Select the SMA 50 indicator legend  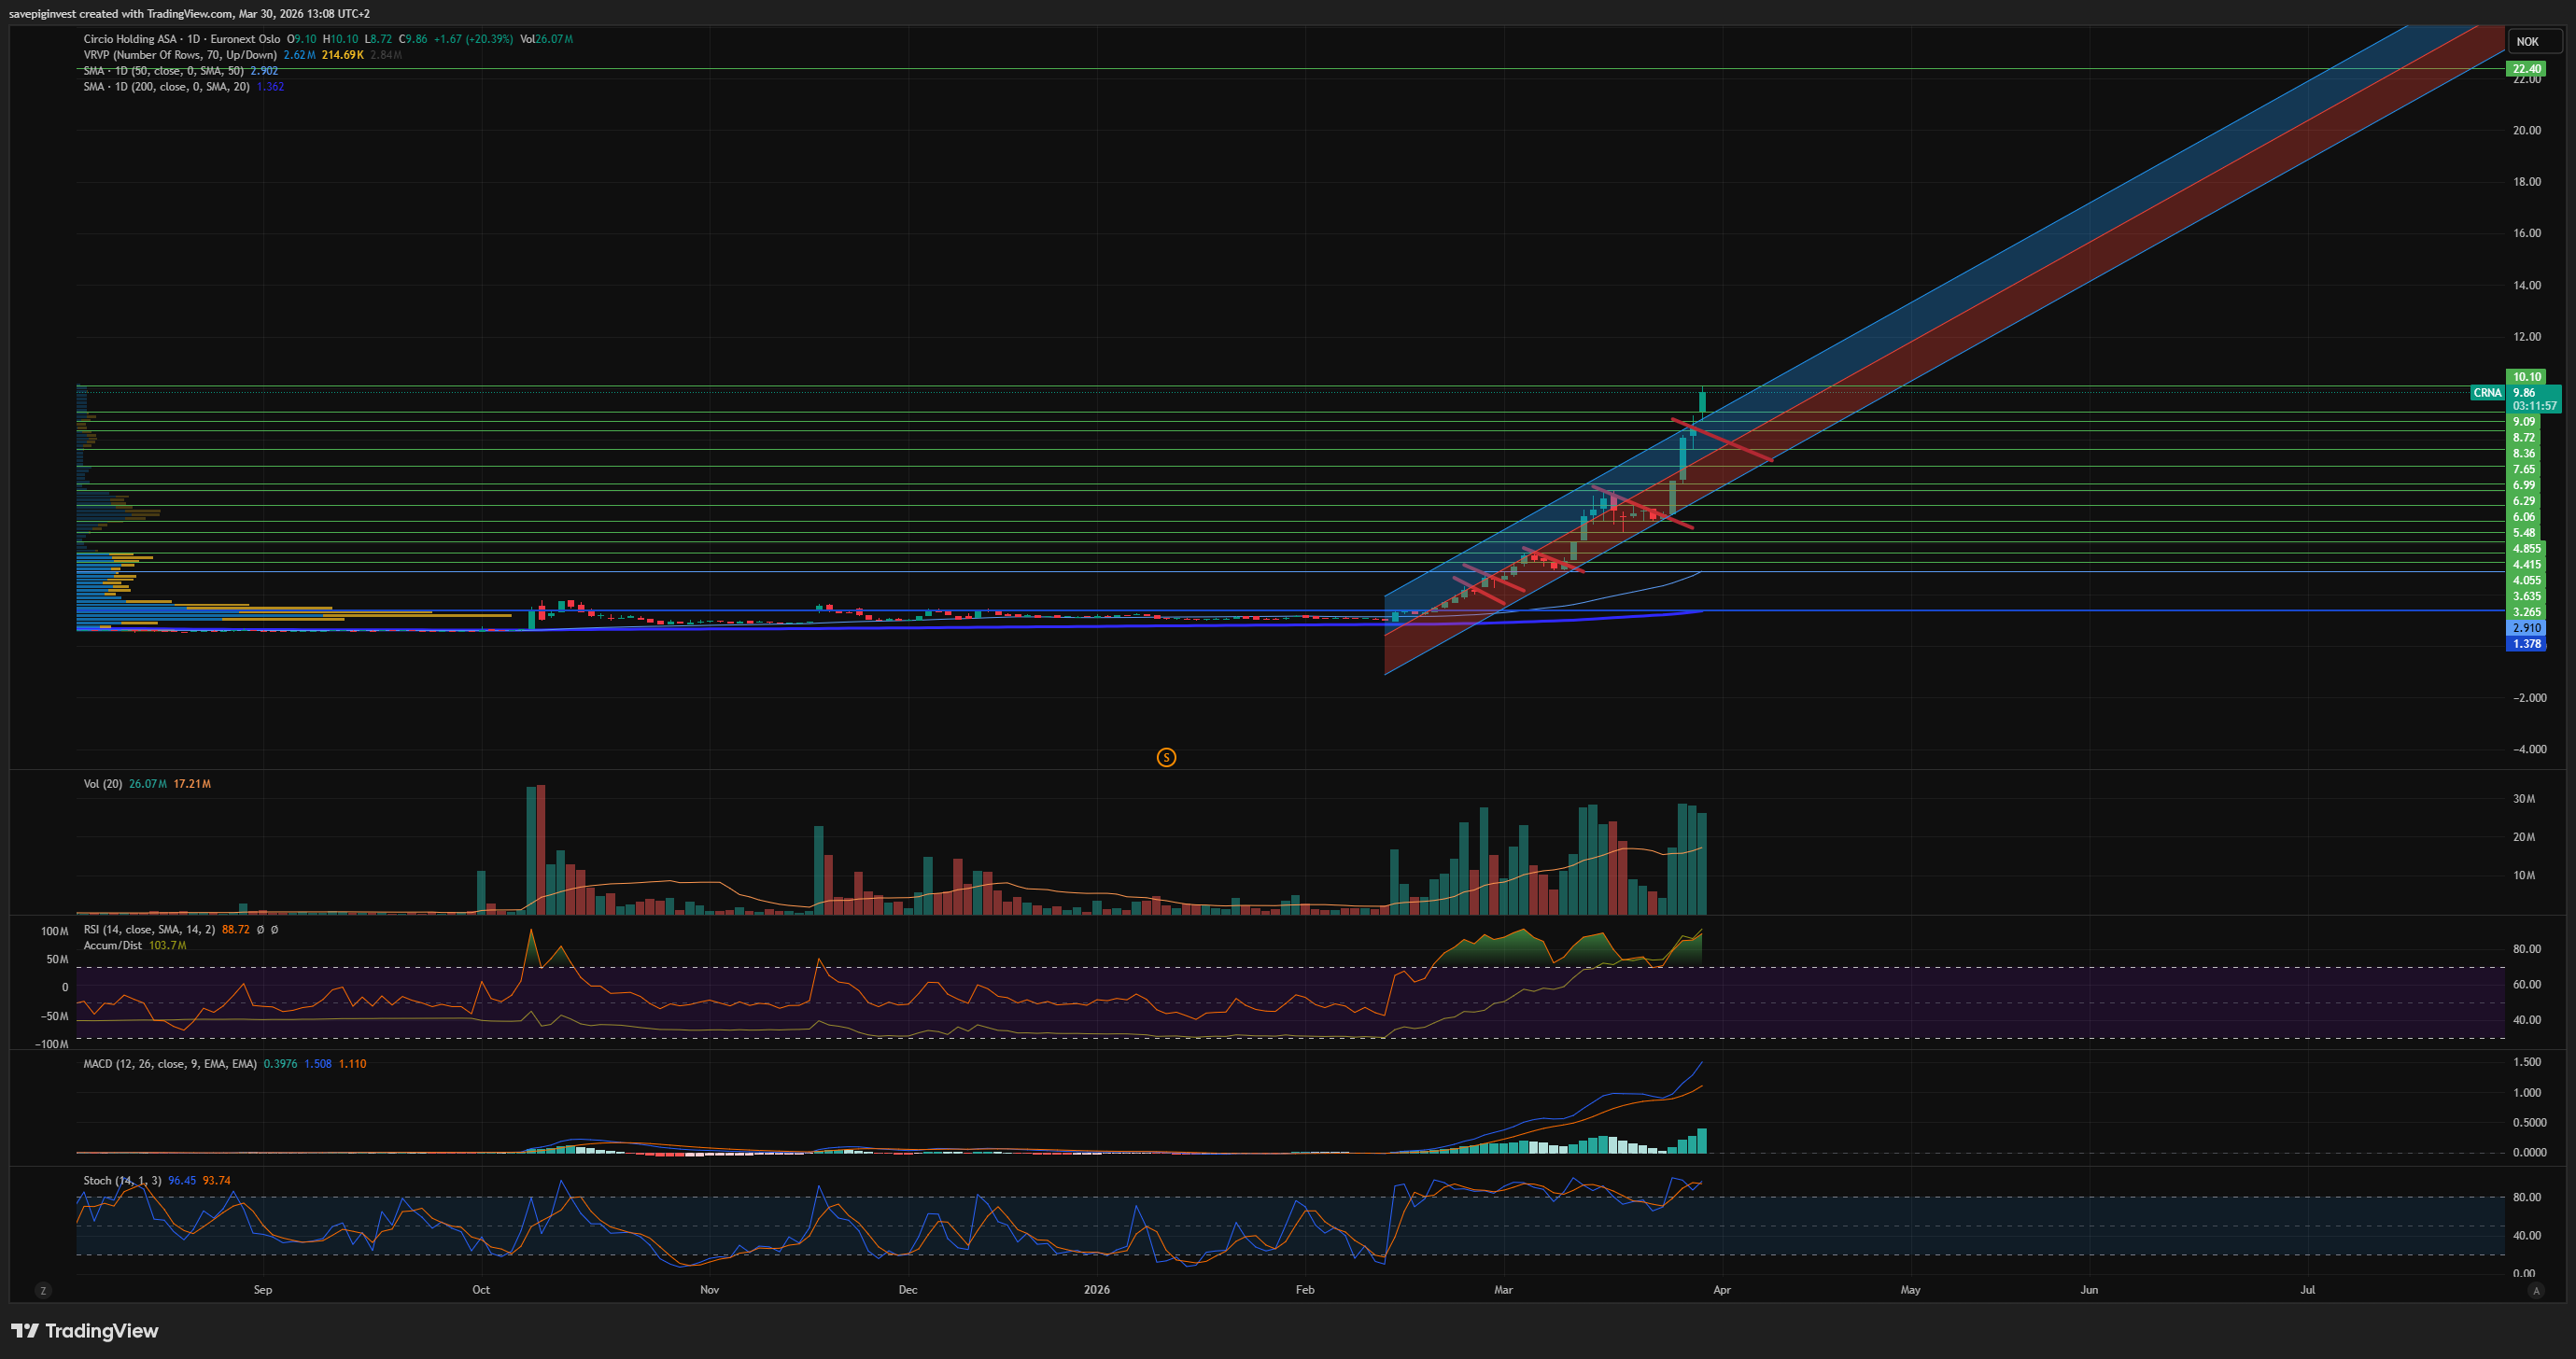(163, 71)
